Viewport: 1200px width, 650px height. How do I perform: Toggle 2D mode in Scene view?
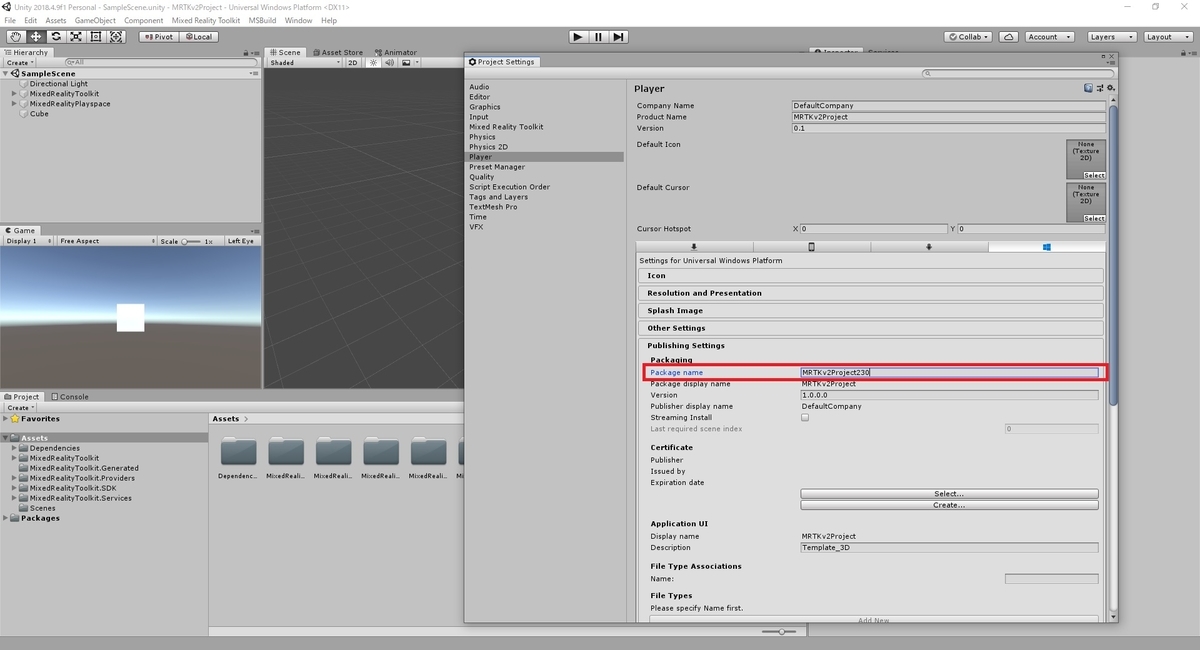coord(352,62)
